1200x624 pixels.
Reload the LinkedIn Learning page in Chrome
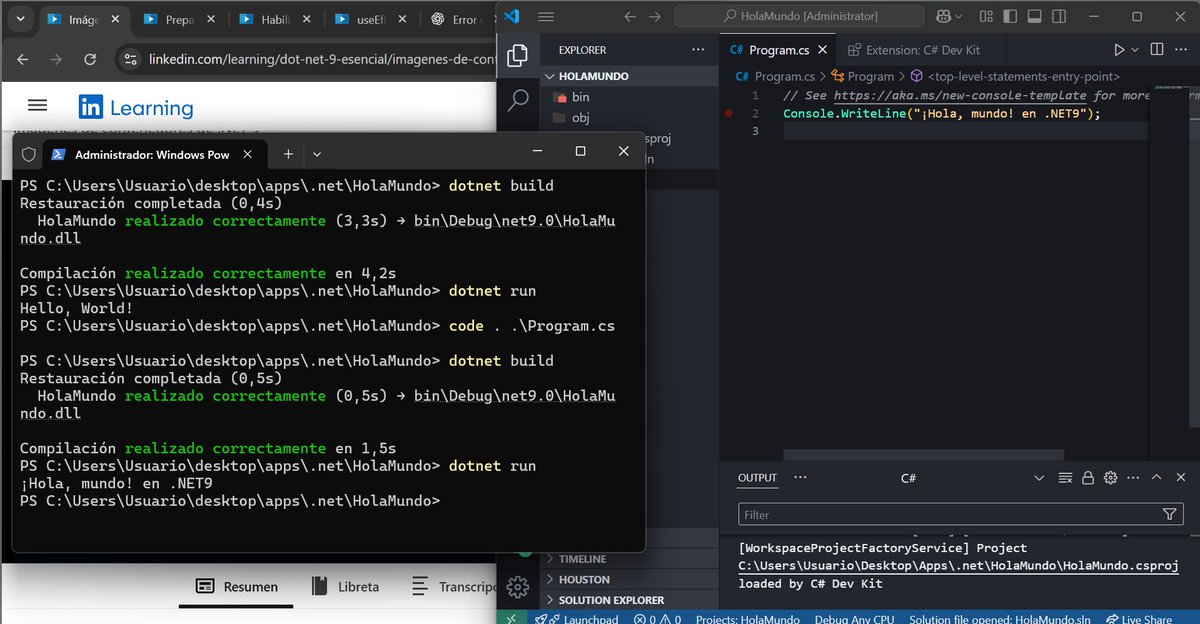pos(90,60)
